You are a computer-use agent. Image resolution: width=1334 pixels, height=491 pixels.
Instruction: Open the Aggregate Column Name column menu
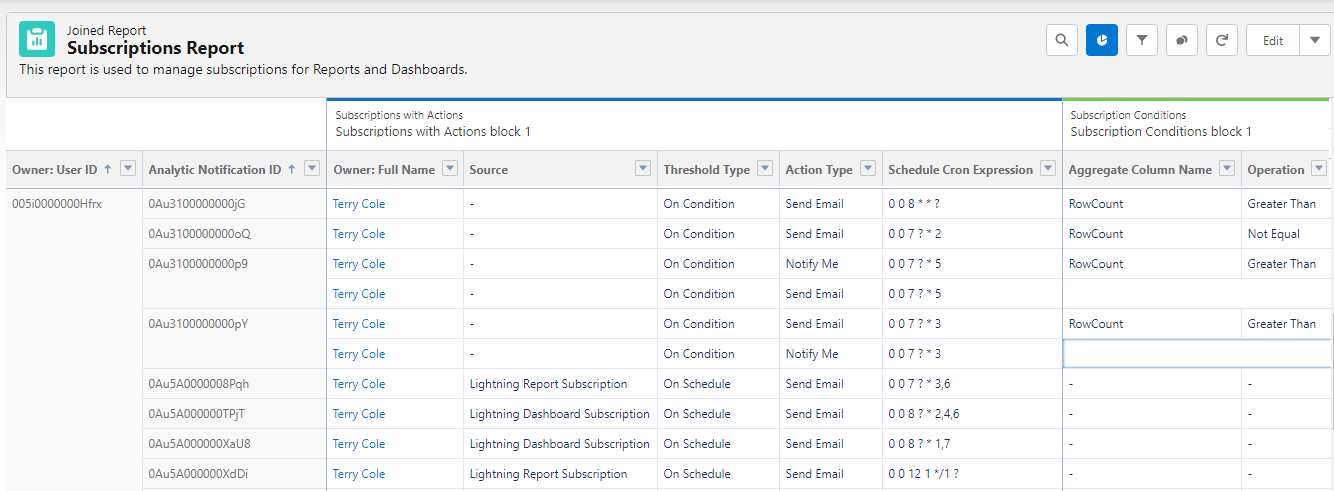[1227, 169]
